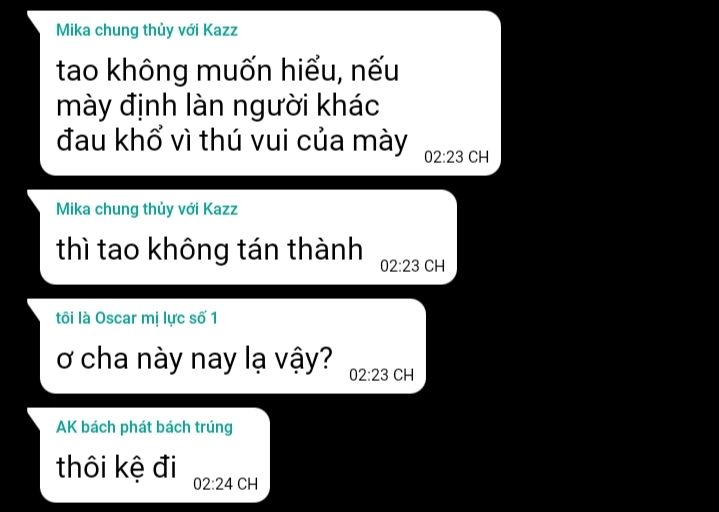Click pointed tail of the "thì tao không tán thành" bubble
The height and width of the screenshot is (512, 719).
coord(34,197)
